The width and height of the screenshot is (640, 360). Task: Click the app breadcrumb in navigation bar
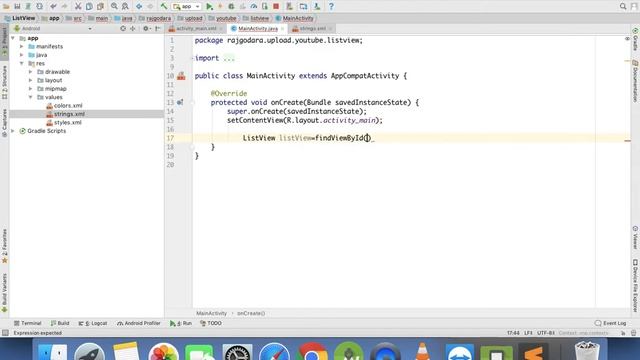click(x=51, y=18)
